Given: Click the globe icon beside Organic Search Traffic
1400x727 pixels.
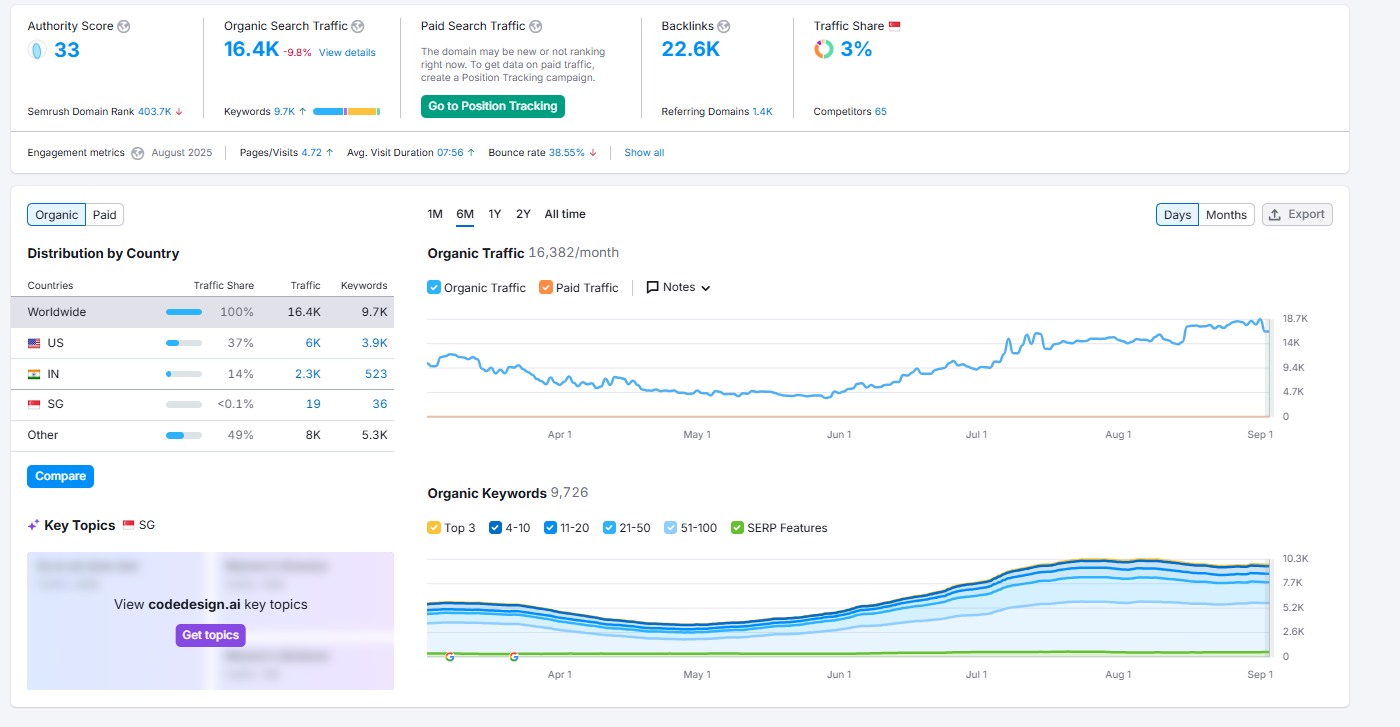Looking at the screenshot, I should click(x=358, y=27).
